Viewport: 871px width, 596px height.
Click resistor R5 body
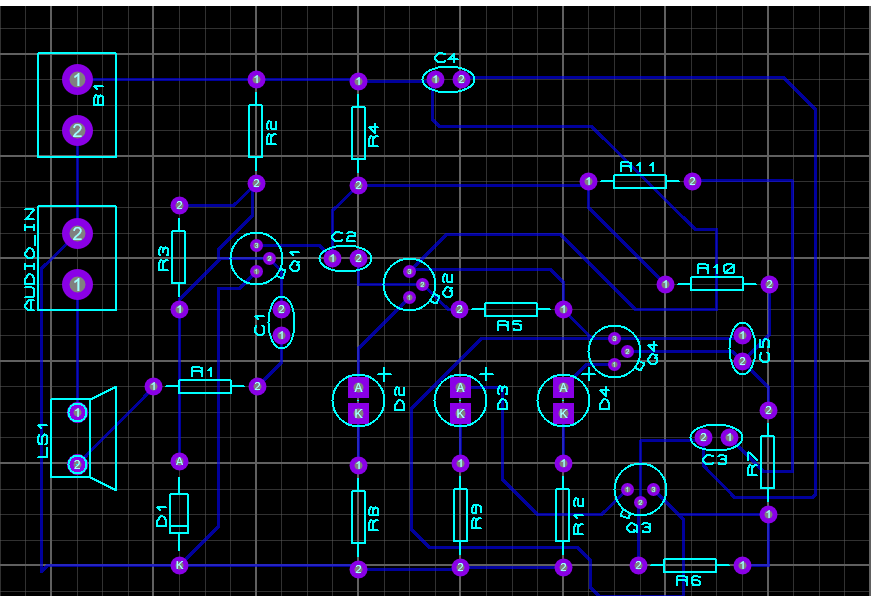click(x=510, y=310)
